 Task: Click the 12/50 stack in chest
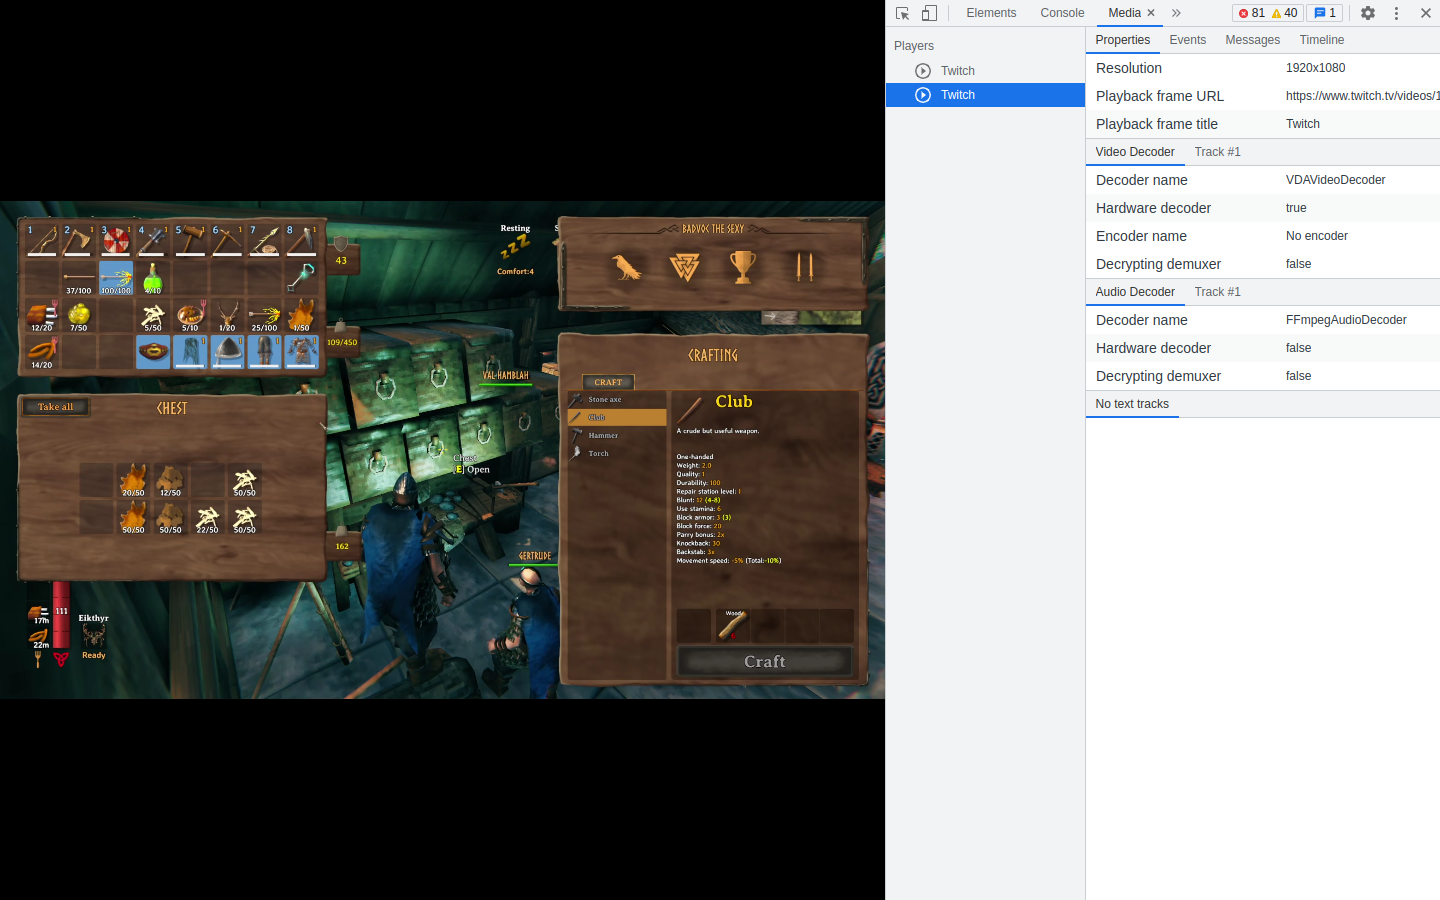click(x=171, y=480)
